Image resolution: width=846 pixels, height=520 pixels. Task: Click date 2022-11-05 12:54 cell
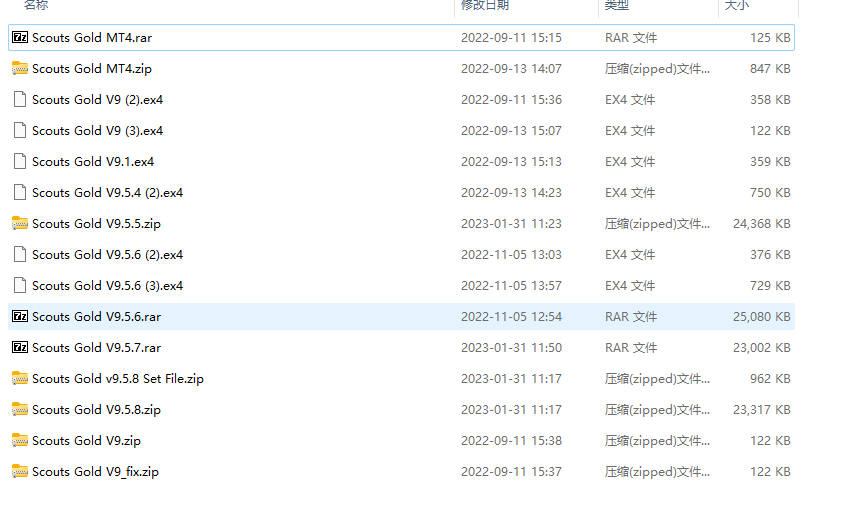click(511, 317)
